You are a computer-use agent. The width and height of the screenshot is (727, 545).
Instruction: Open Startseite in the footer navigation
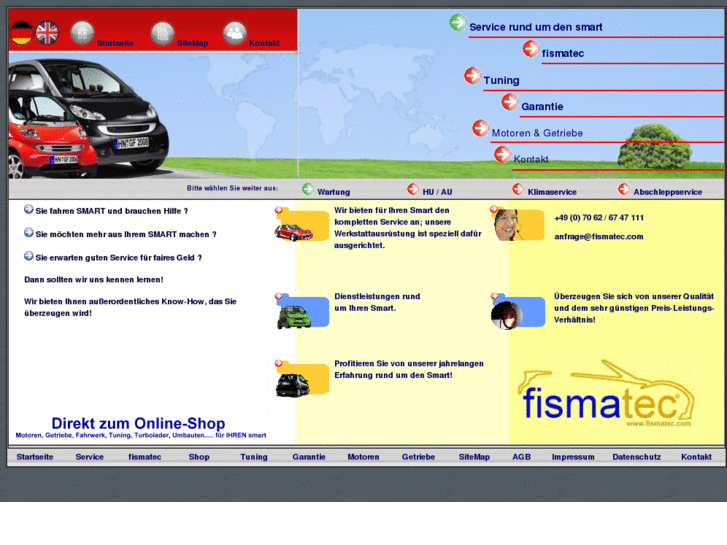click(x=35, y=457)
